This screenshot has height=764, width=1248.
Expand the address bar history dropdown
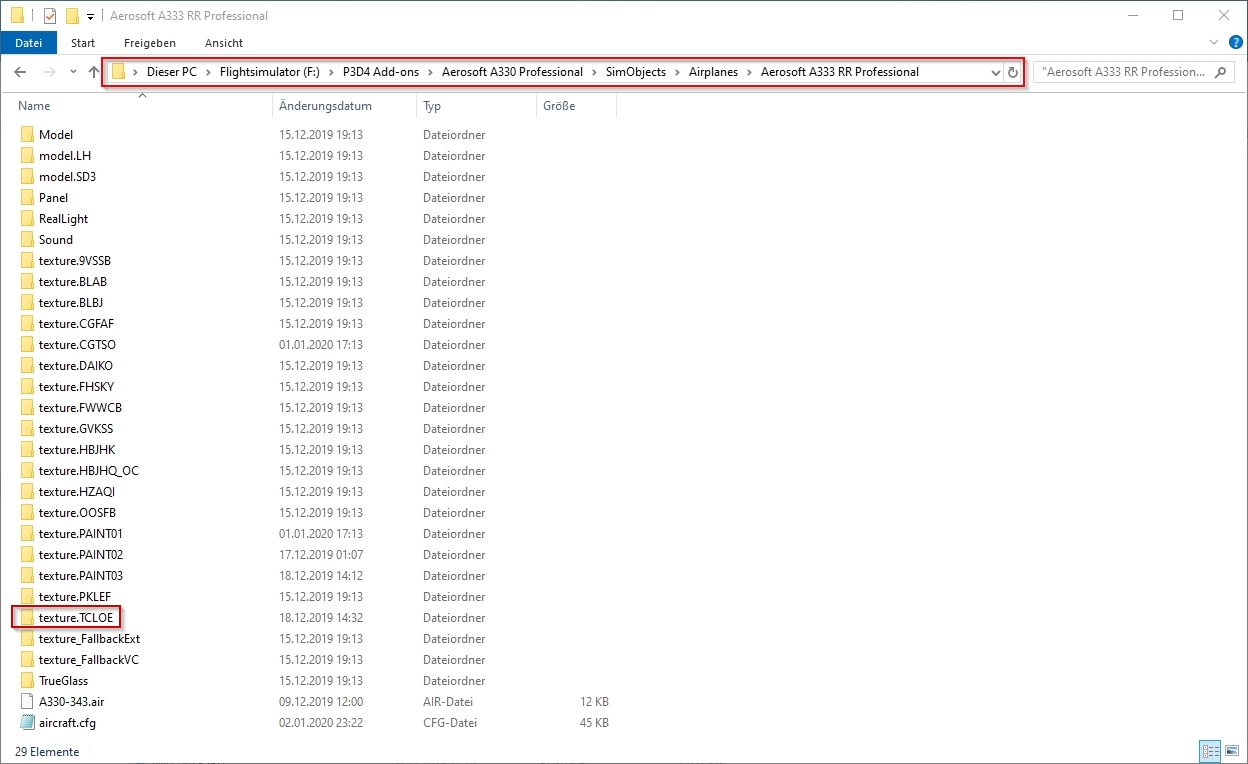pyautogui.click(x=995, y=72)
